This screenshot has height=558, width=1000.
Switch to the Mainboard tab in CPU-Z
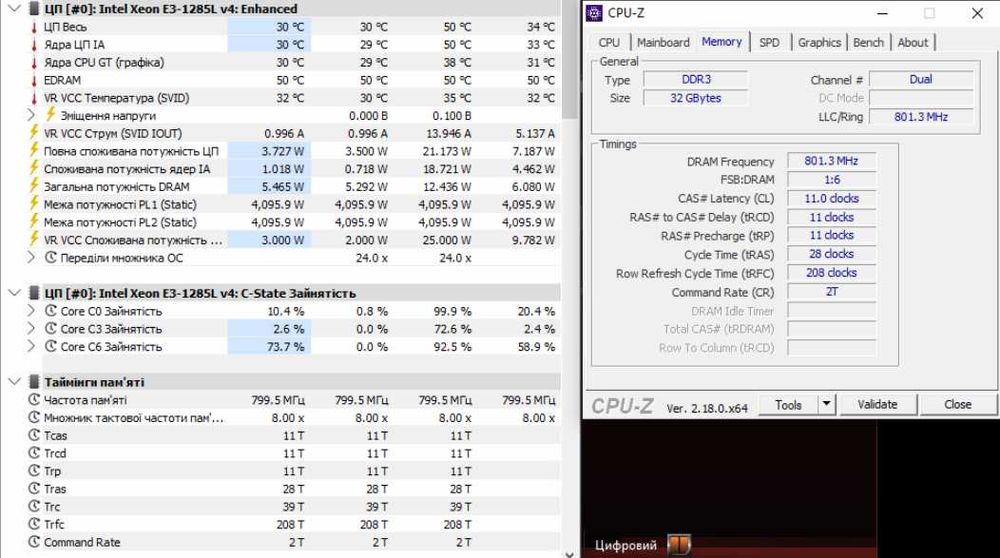[663, 43]
